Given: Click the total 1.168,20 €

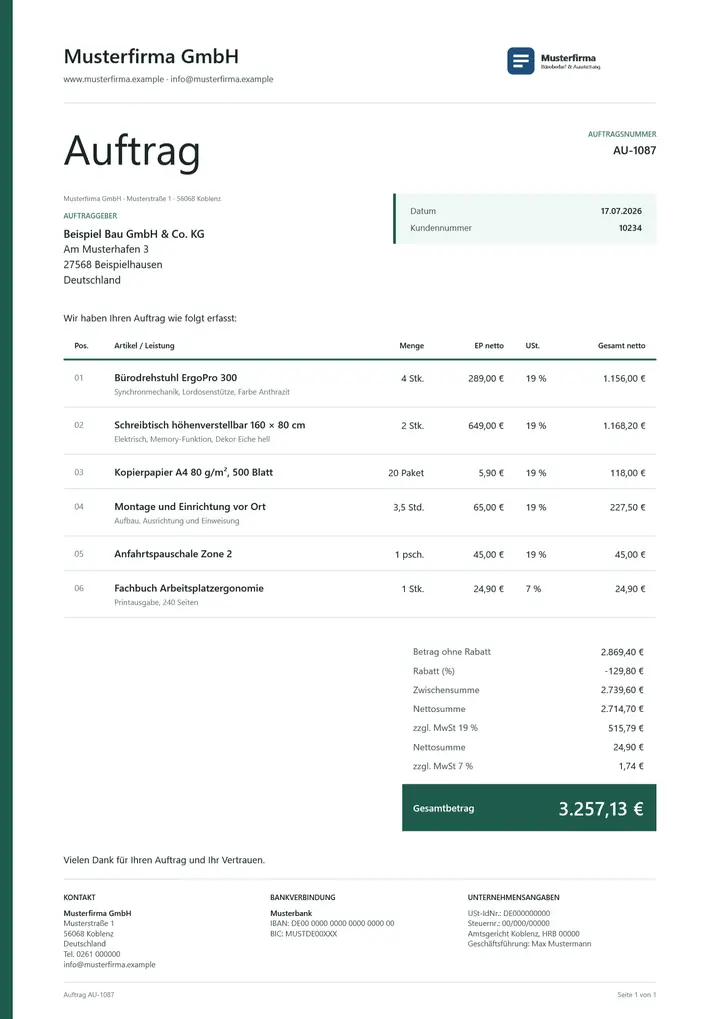Looking at the screenshot, I should click(x=624, y=426).
